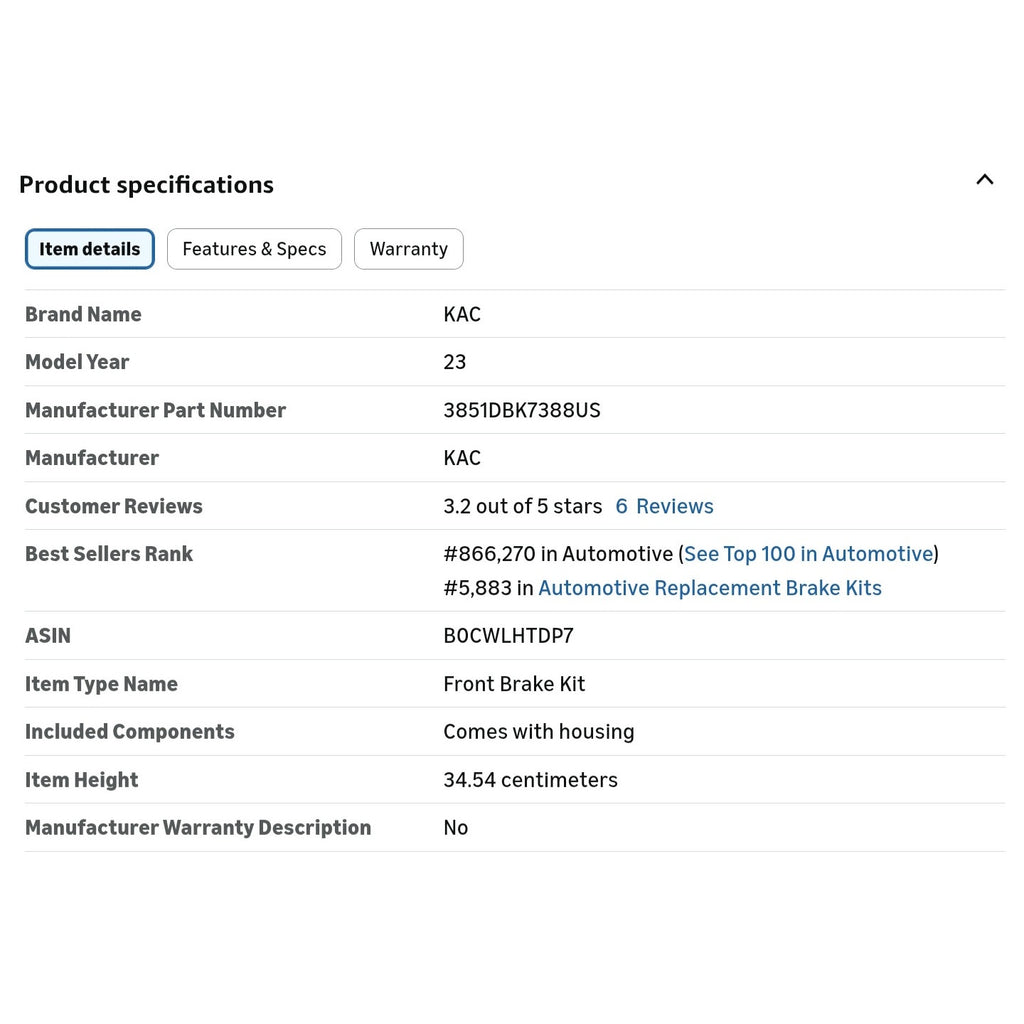Click the Front Brake Kit value
The height and width of the screenshot is (1024, 1024).
coord(514,684)
